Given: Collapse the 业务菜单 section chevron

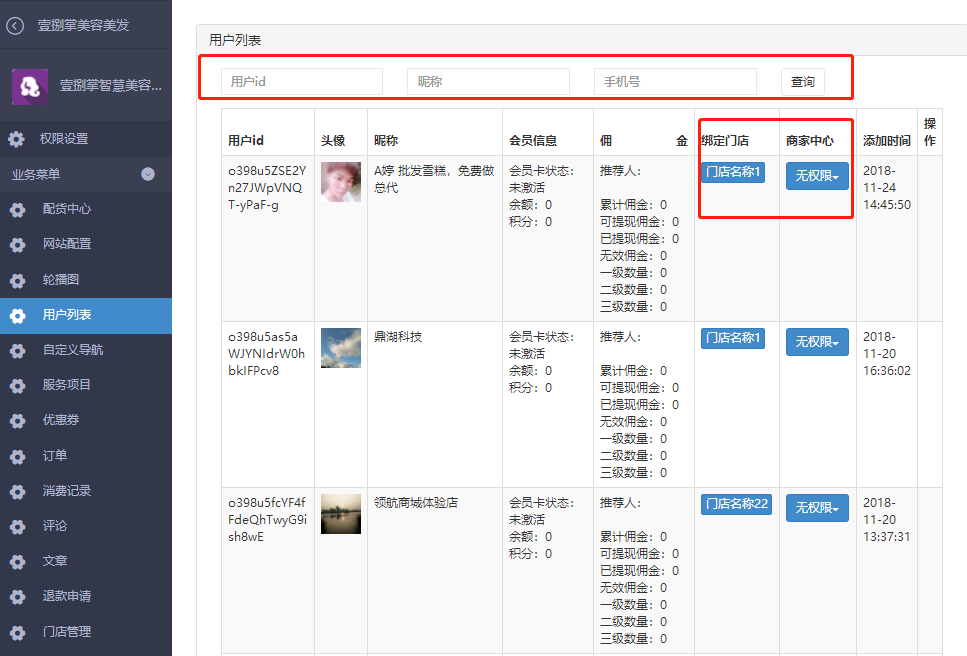Looking at the screenshot, I should pos(148,174).
